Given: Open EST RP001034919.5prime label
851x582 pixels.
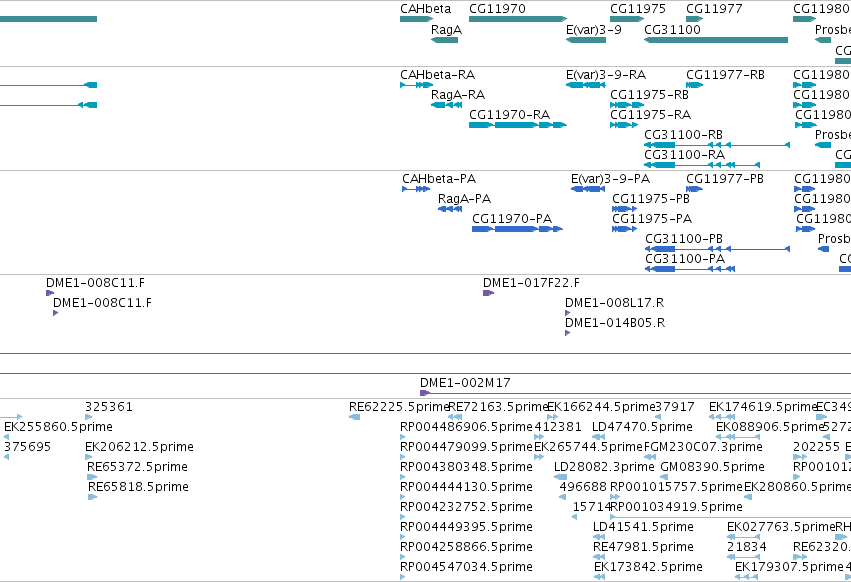Looking at the screenshot, I should [676, 508].
